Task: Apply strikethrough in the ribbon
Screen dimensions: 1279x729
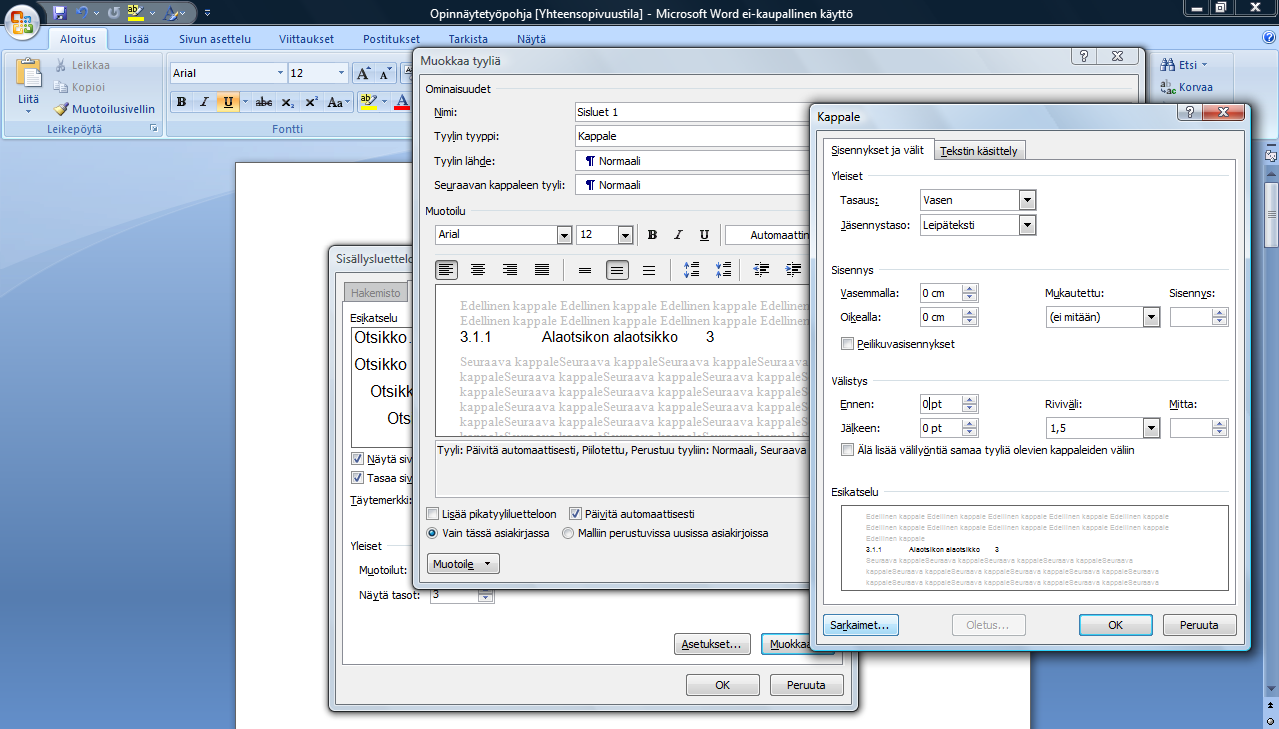Action: pos(263,102)
